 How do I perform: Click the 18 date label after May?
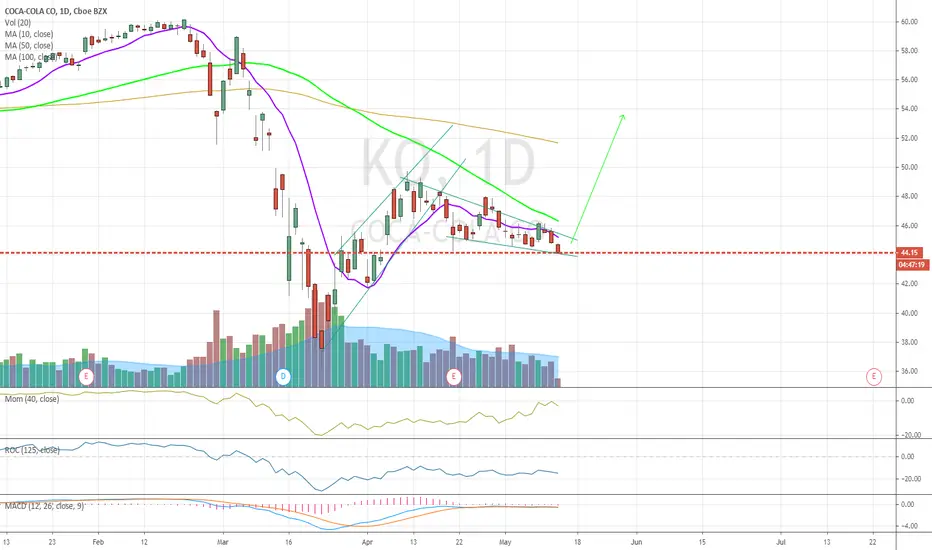point(577,542)
